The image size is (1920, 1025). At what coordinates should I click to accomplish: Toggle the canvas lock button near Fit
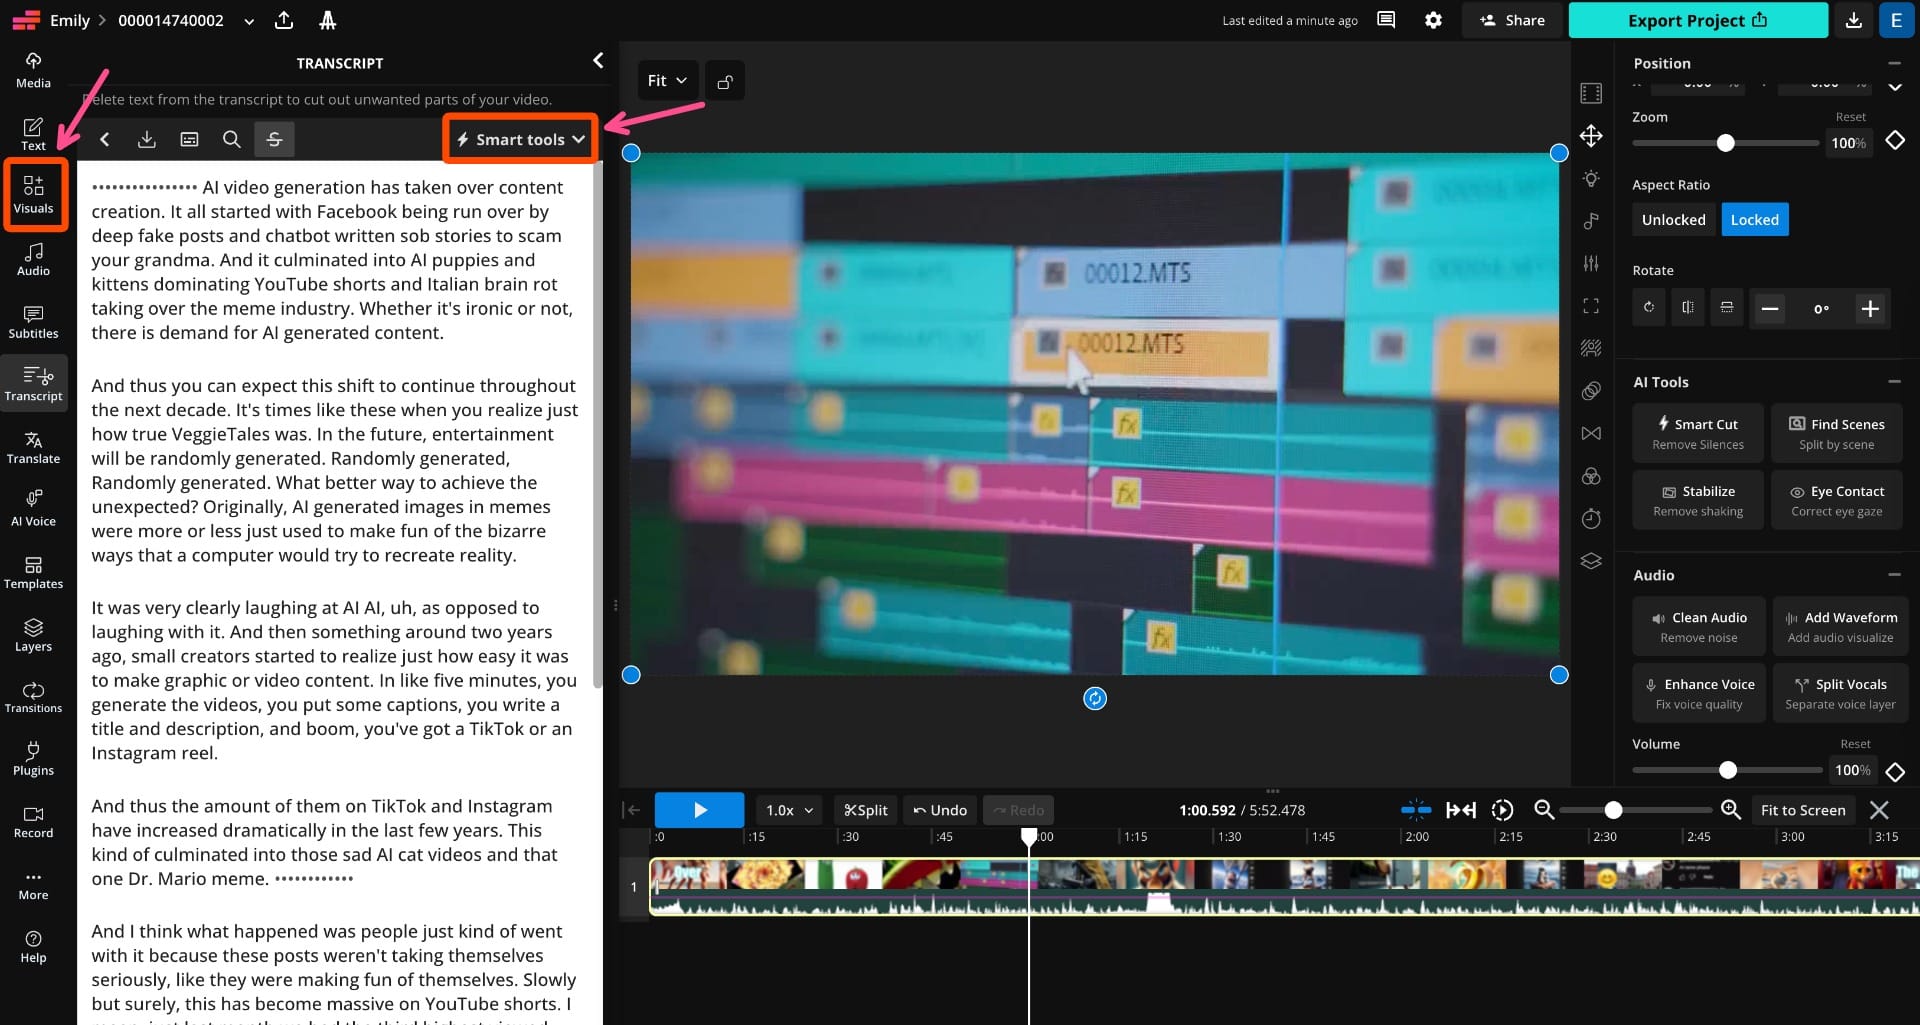click(724, 80)
